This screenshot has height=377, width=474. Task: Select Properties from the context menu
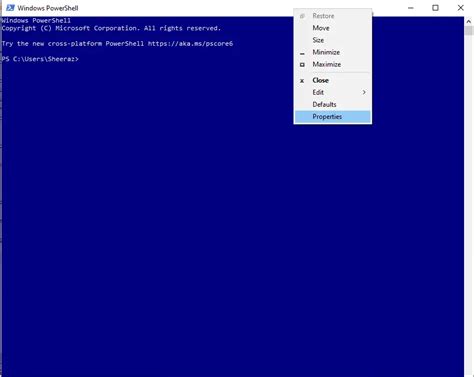pos(333,117)
